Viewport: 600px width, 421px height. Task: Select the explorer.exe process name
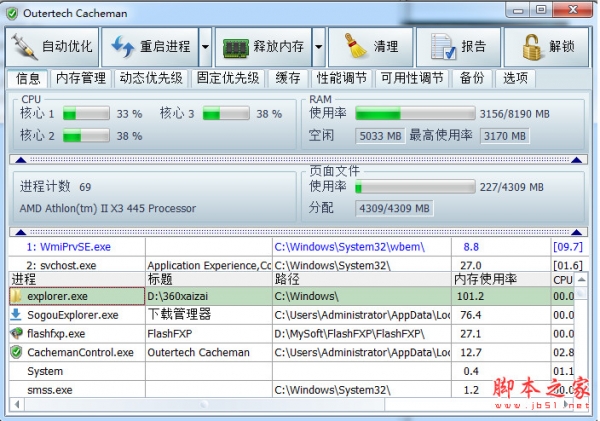57,296
